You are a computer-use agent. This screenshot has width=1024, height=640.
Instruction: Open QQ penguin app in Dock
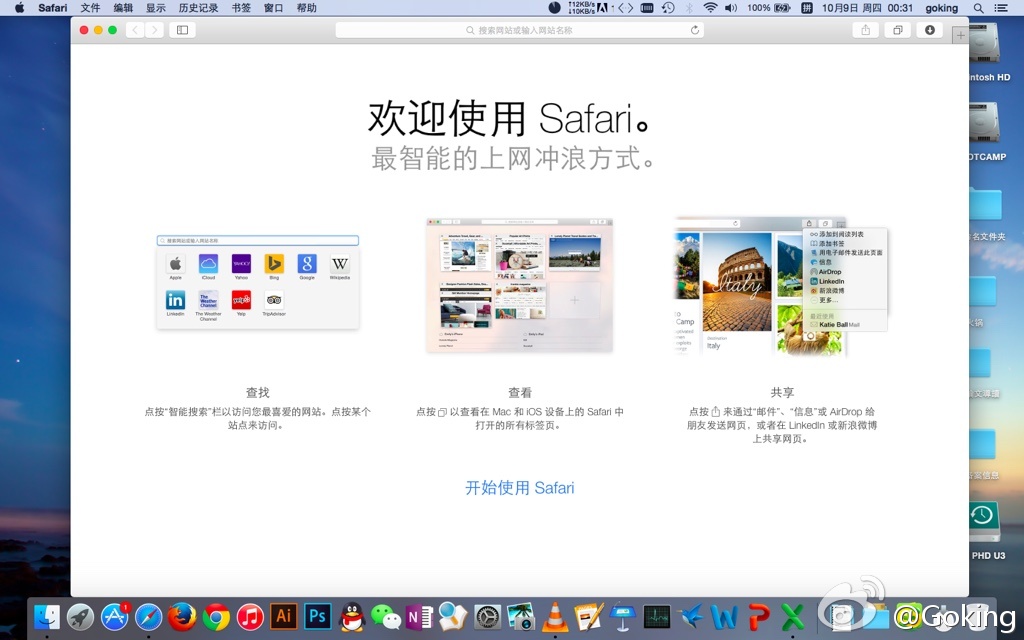[352, 616]
